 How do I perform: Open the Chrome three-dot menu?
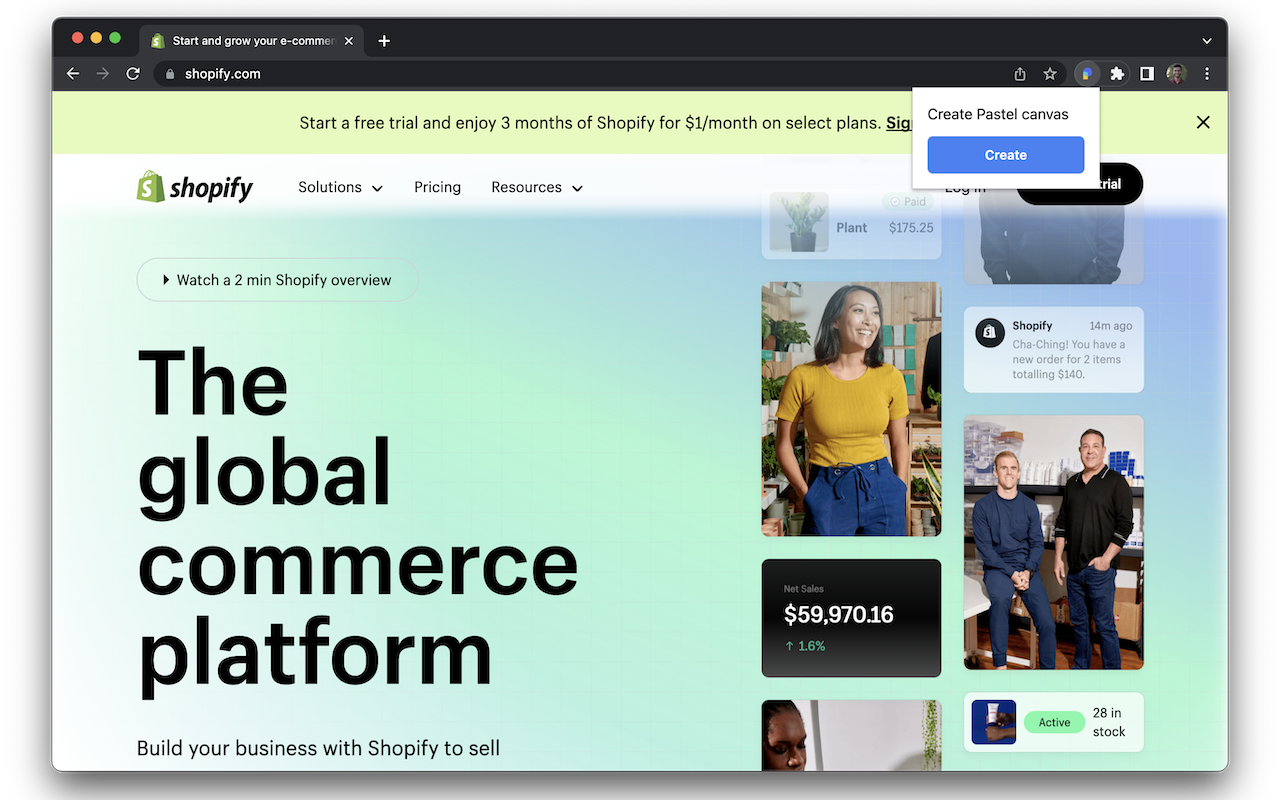(1207, 74)
